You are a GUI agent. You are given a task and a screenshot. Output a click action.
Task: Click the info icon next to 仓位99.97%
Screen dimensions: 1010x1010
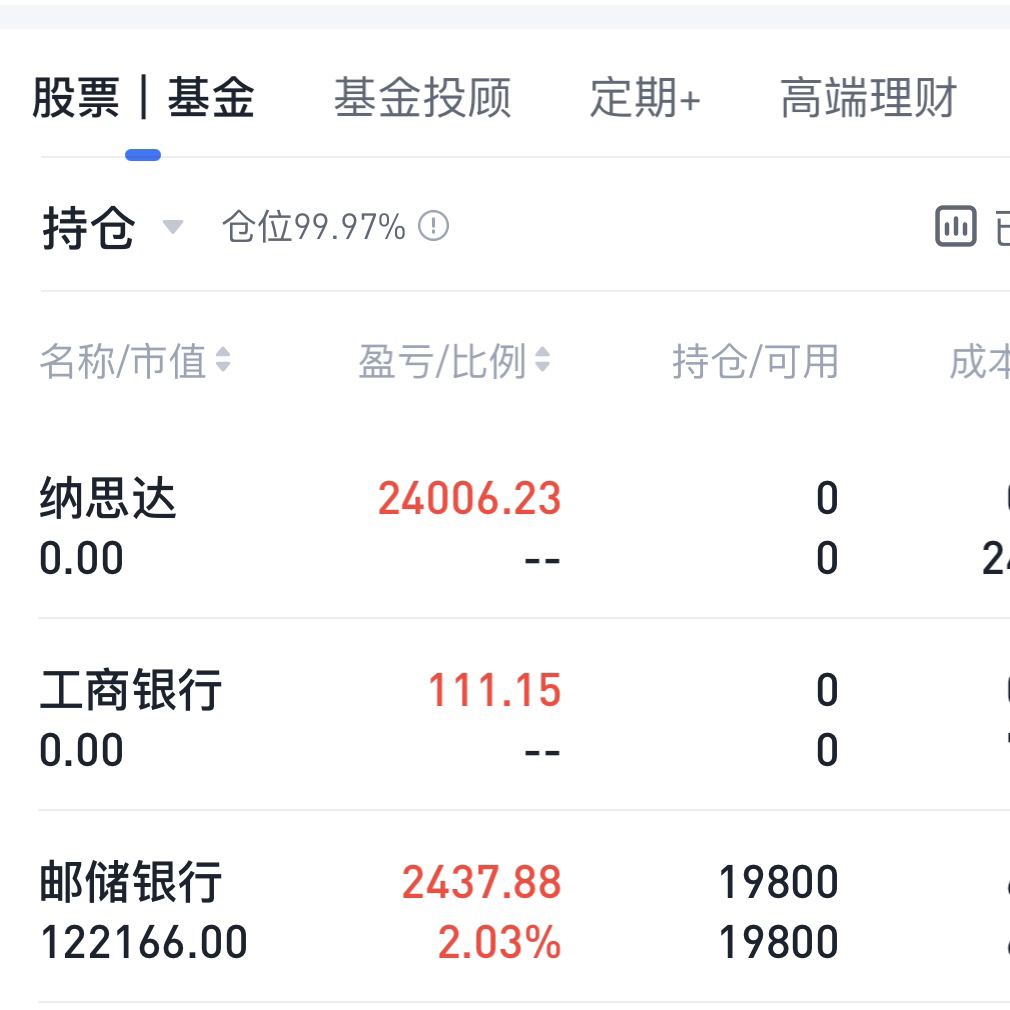[433, 227]
